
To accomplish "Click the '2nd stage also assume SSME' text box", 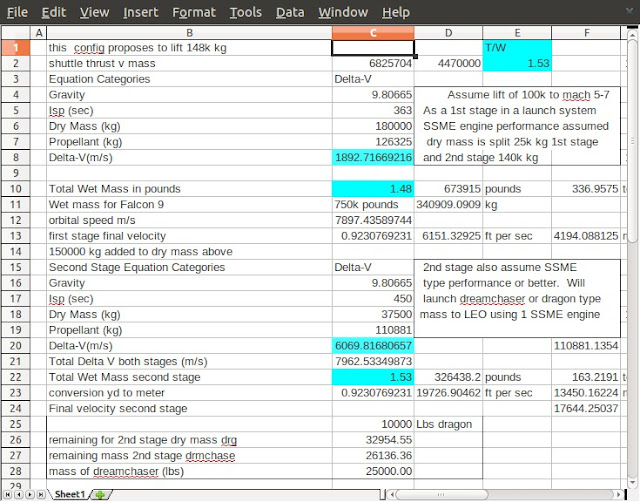I will click(x=517, y=298).
